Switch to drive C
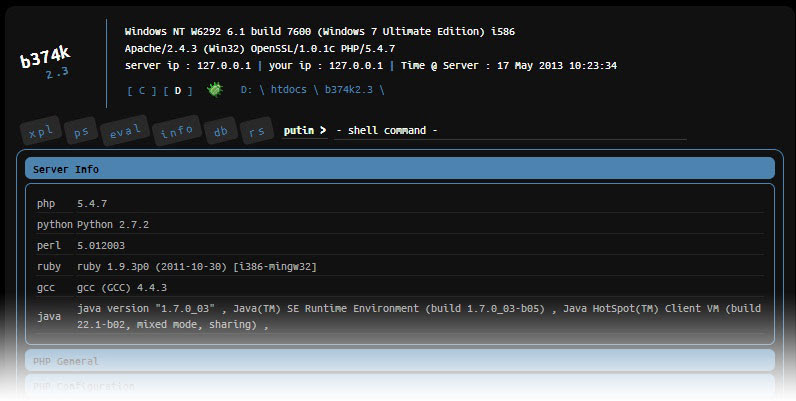 [142, 91]
